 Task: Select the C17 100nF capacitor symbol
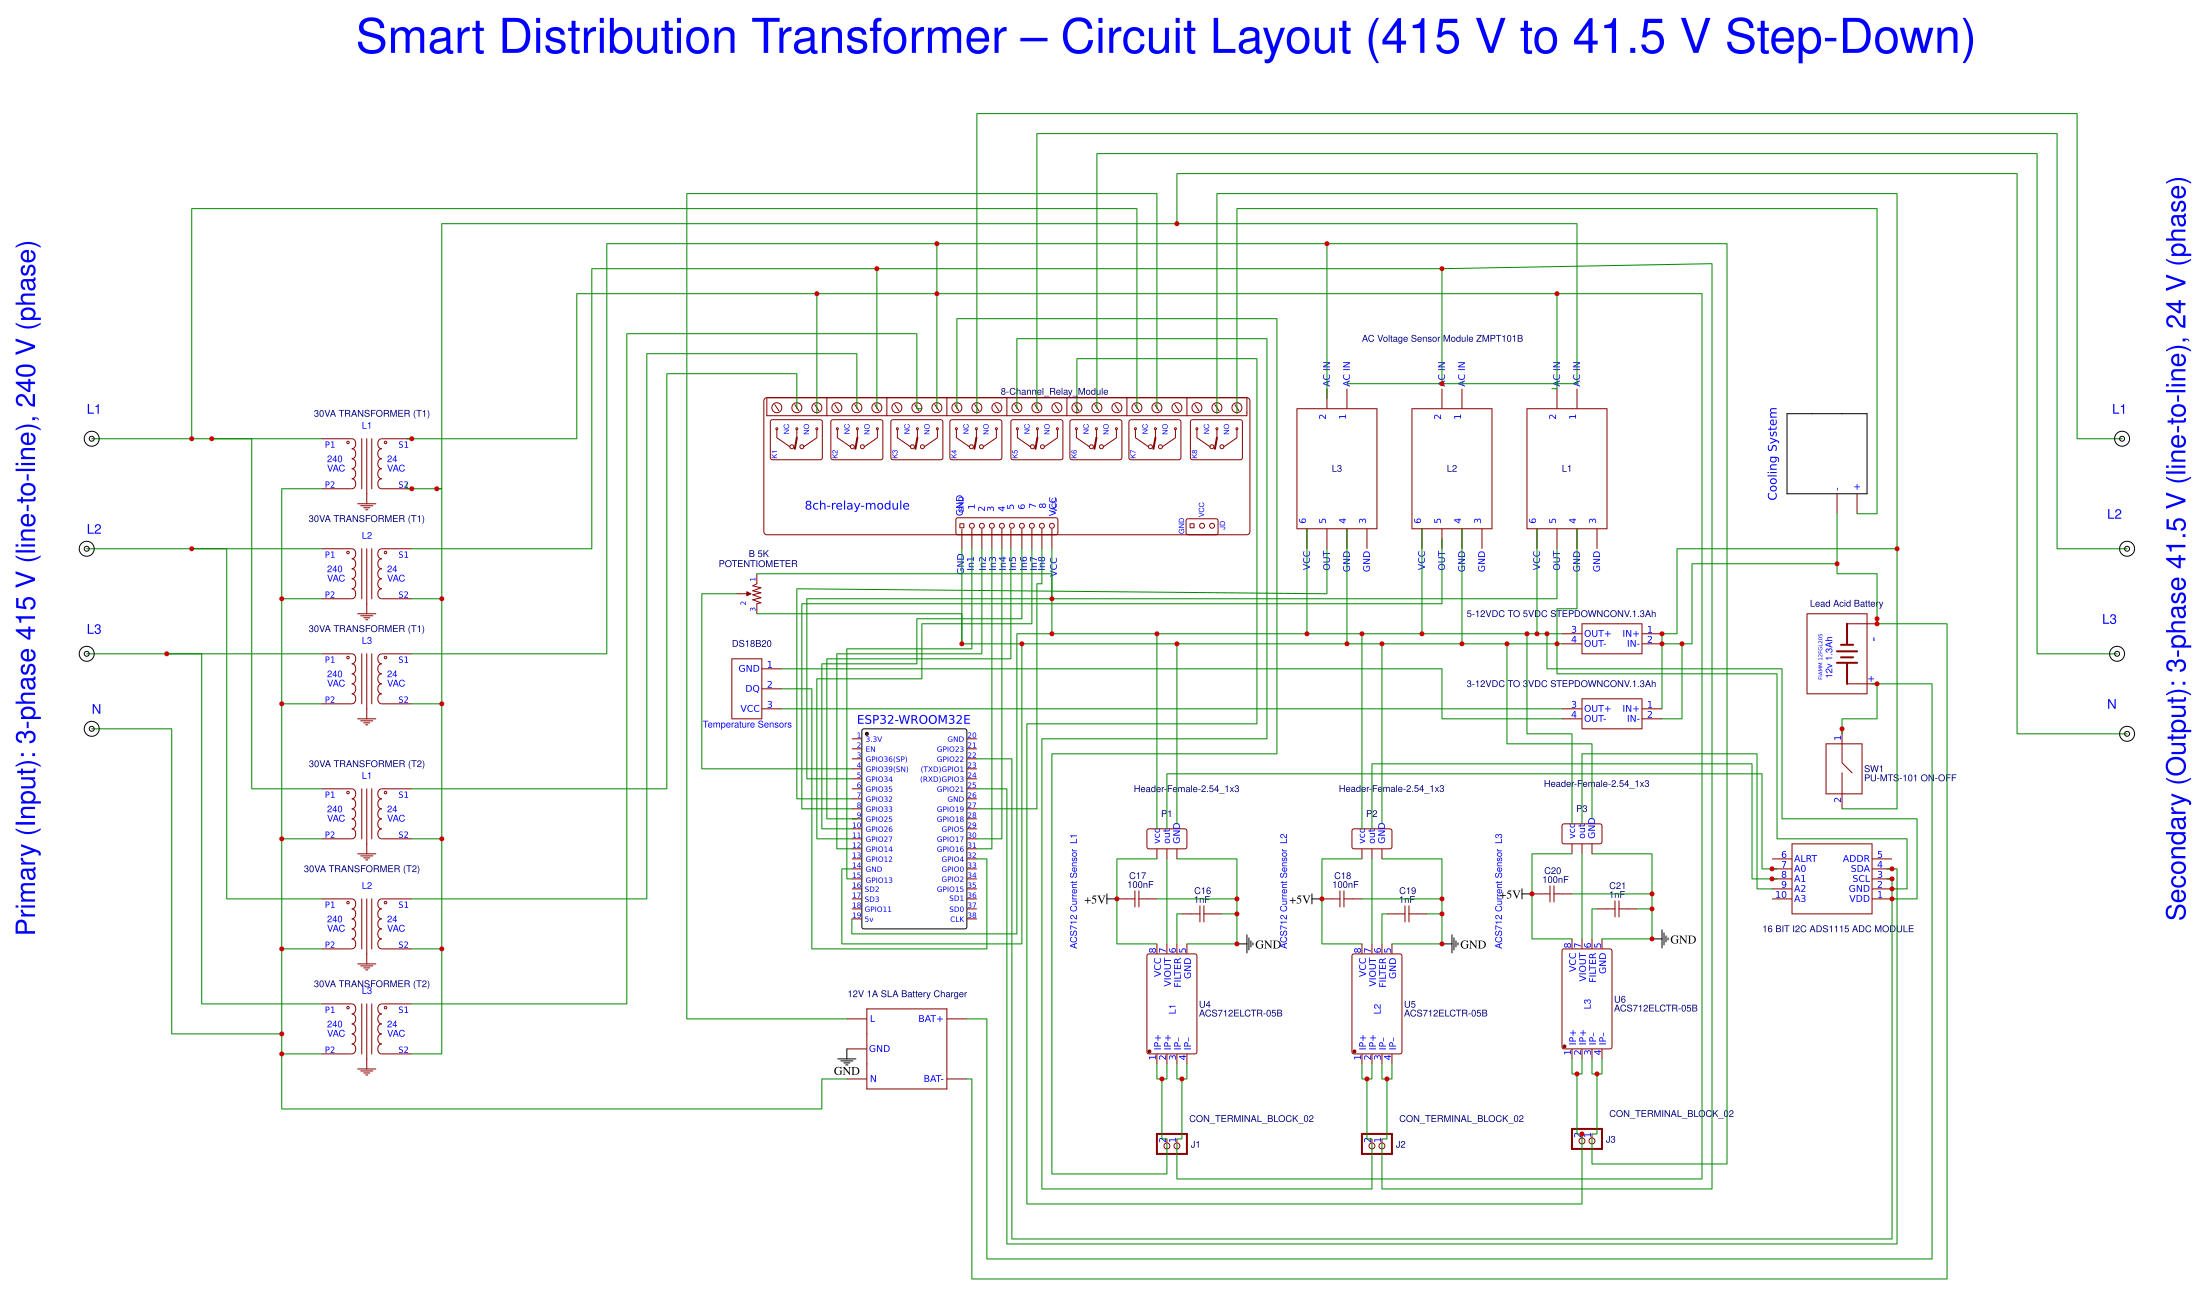point(1137,899)
